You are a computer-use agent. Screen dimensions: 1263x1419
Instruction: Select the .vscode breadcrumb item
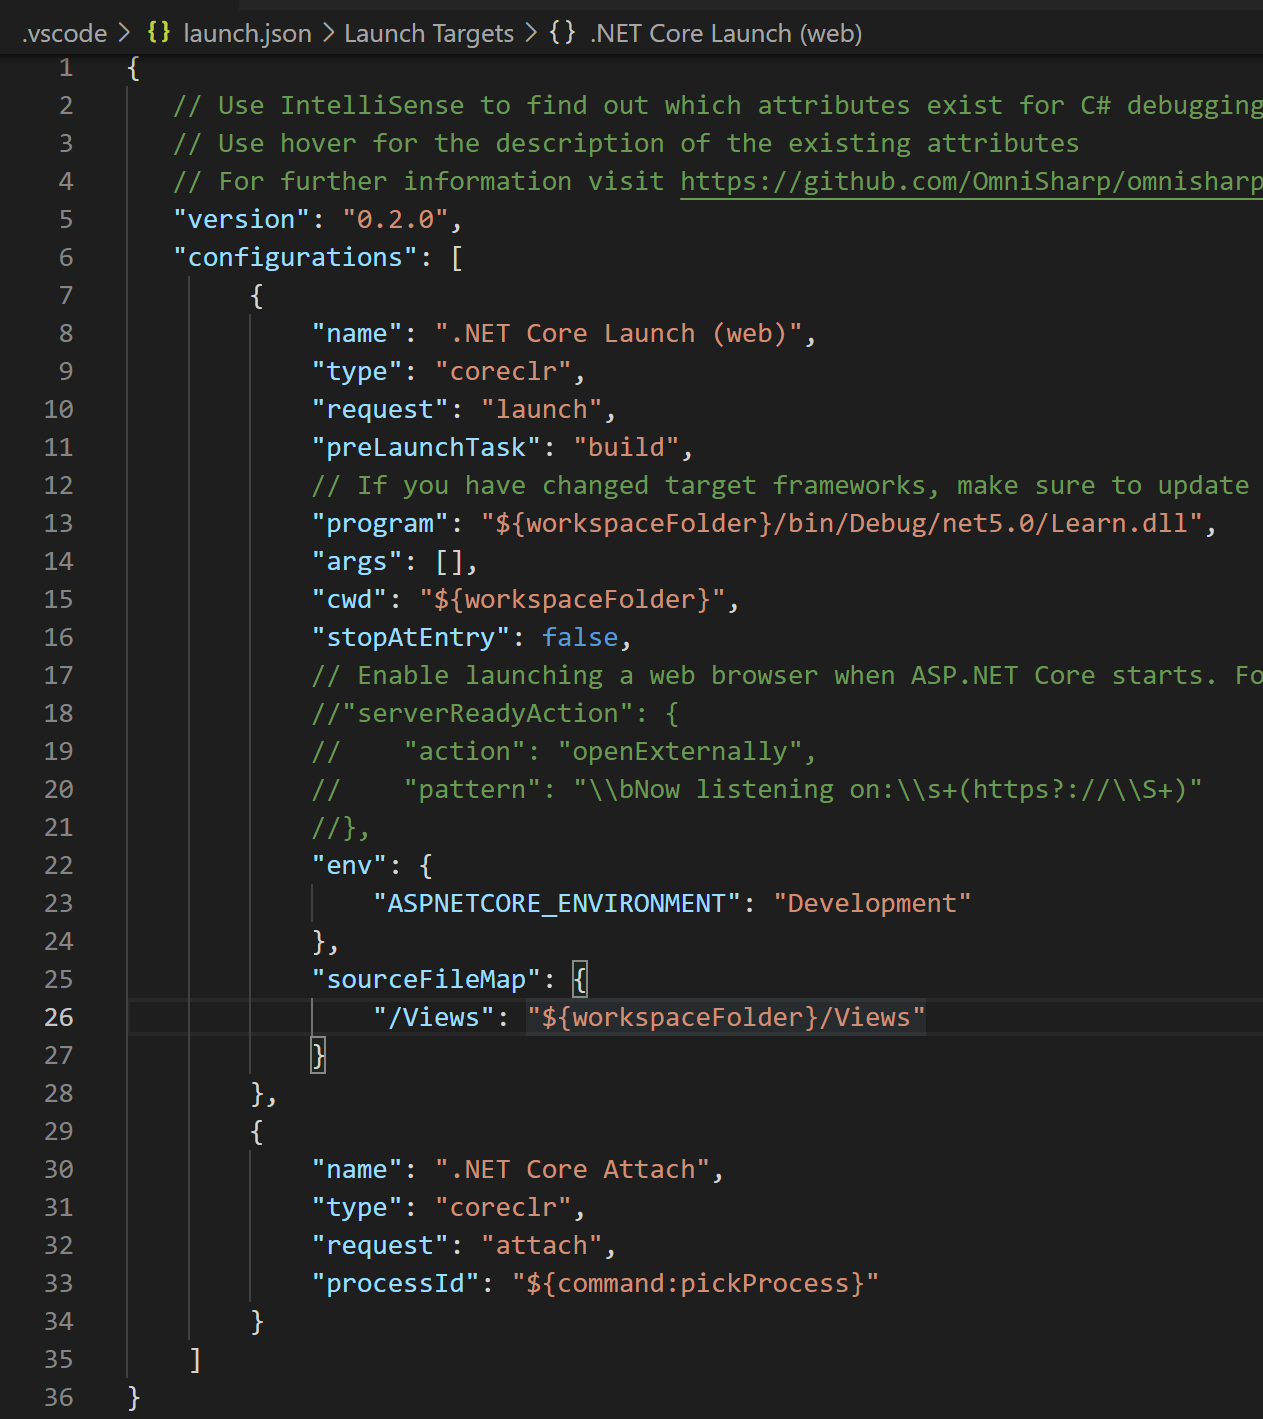[62, 33]
